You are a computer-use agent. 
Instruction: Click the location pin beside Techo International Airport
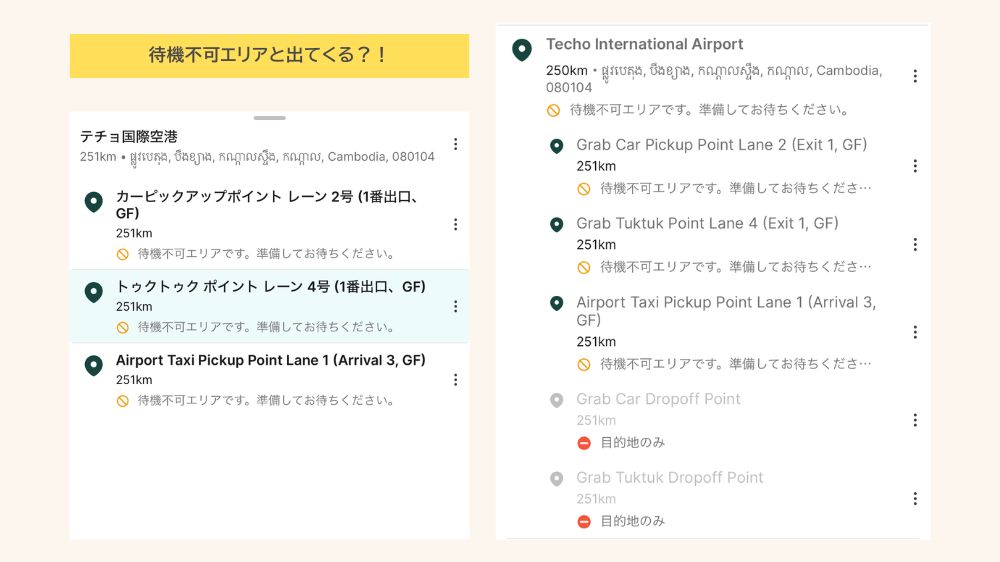522,50
